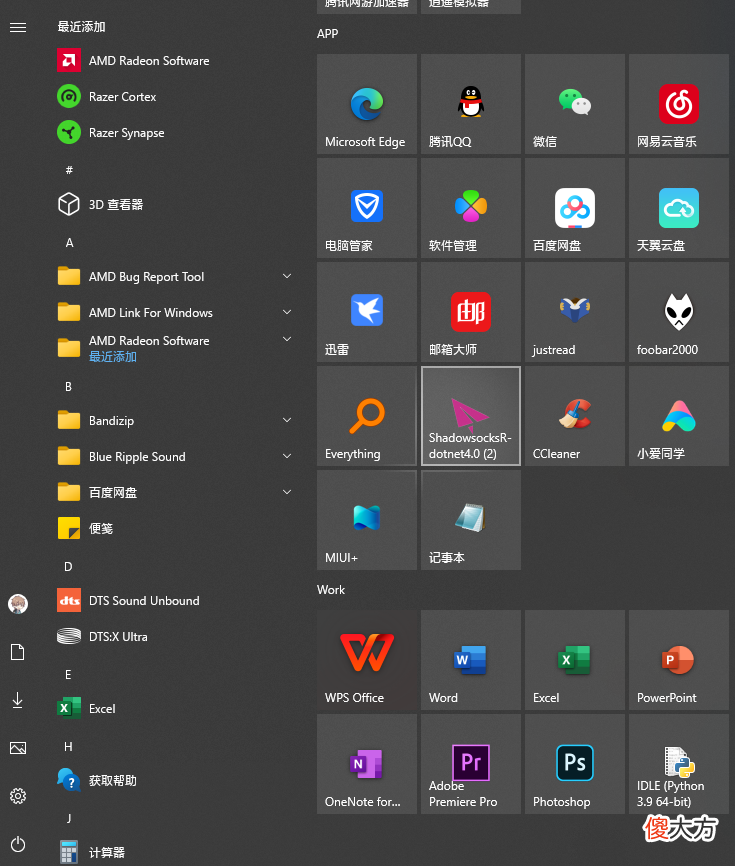Image resolution: width=735 pixels, height=866 pixels.
Task: Click the APP tile group title
Action: (327, 34)
